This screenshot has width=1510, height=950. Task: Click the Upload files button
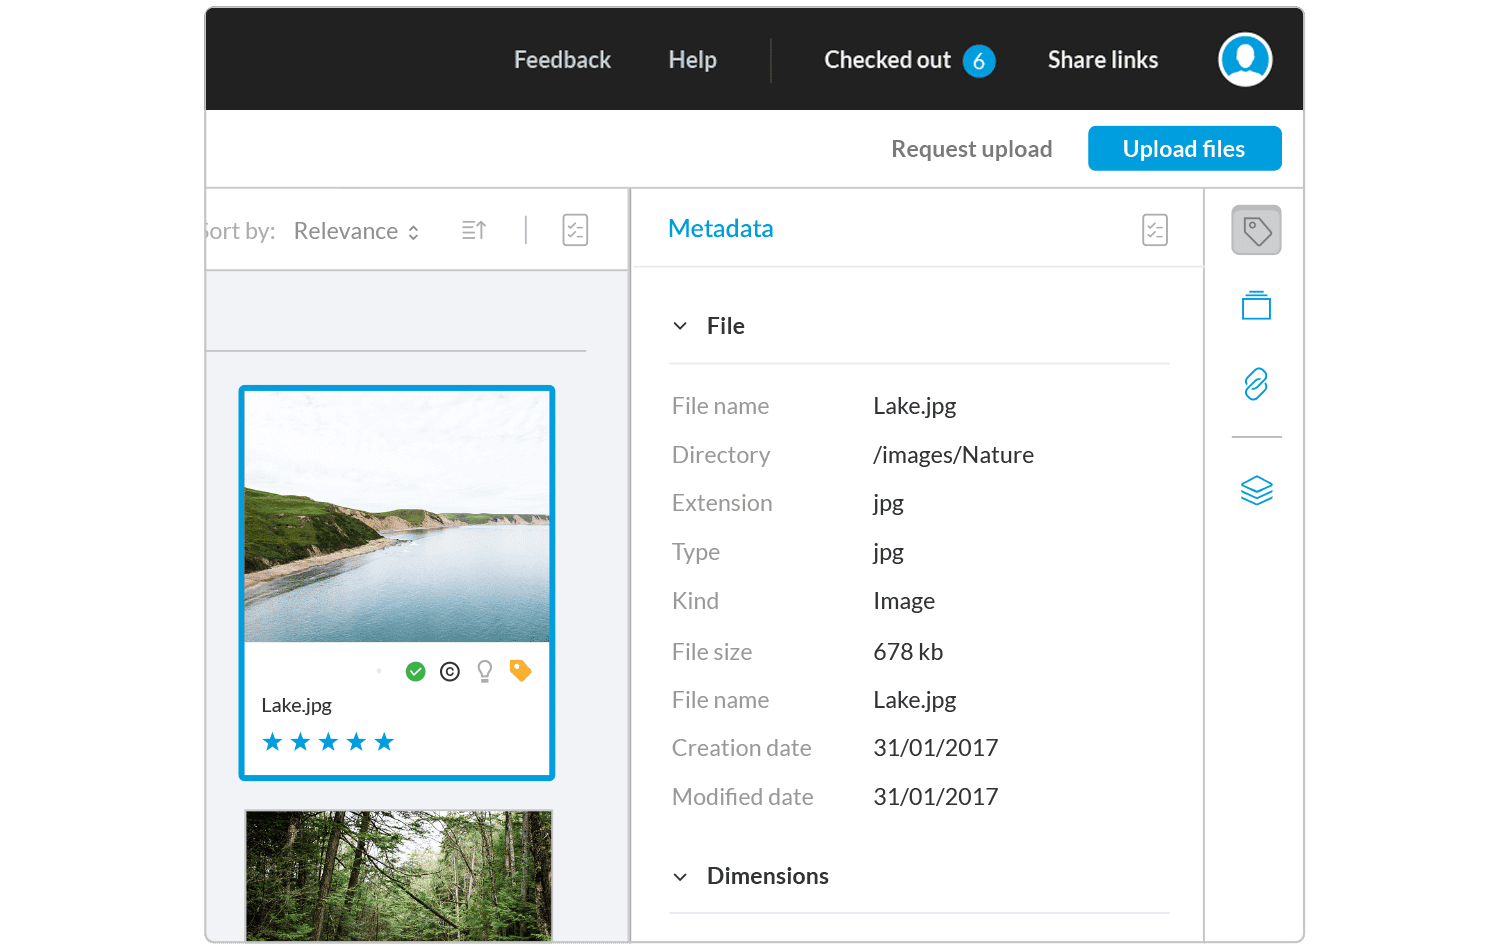pos(1184,149)
